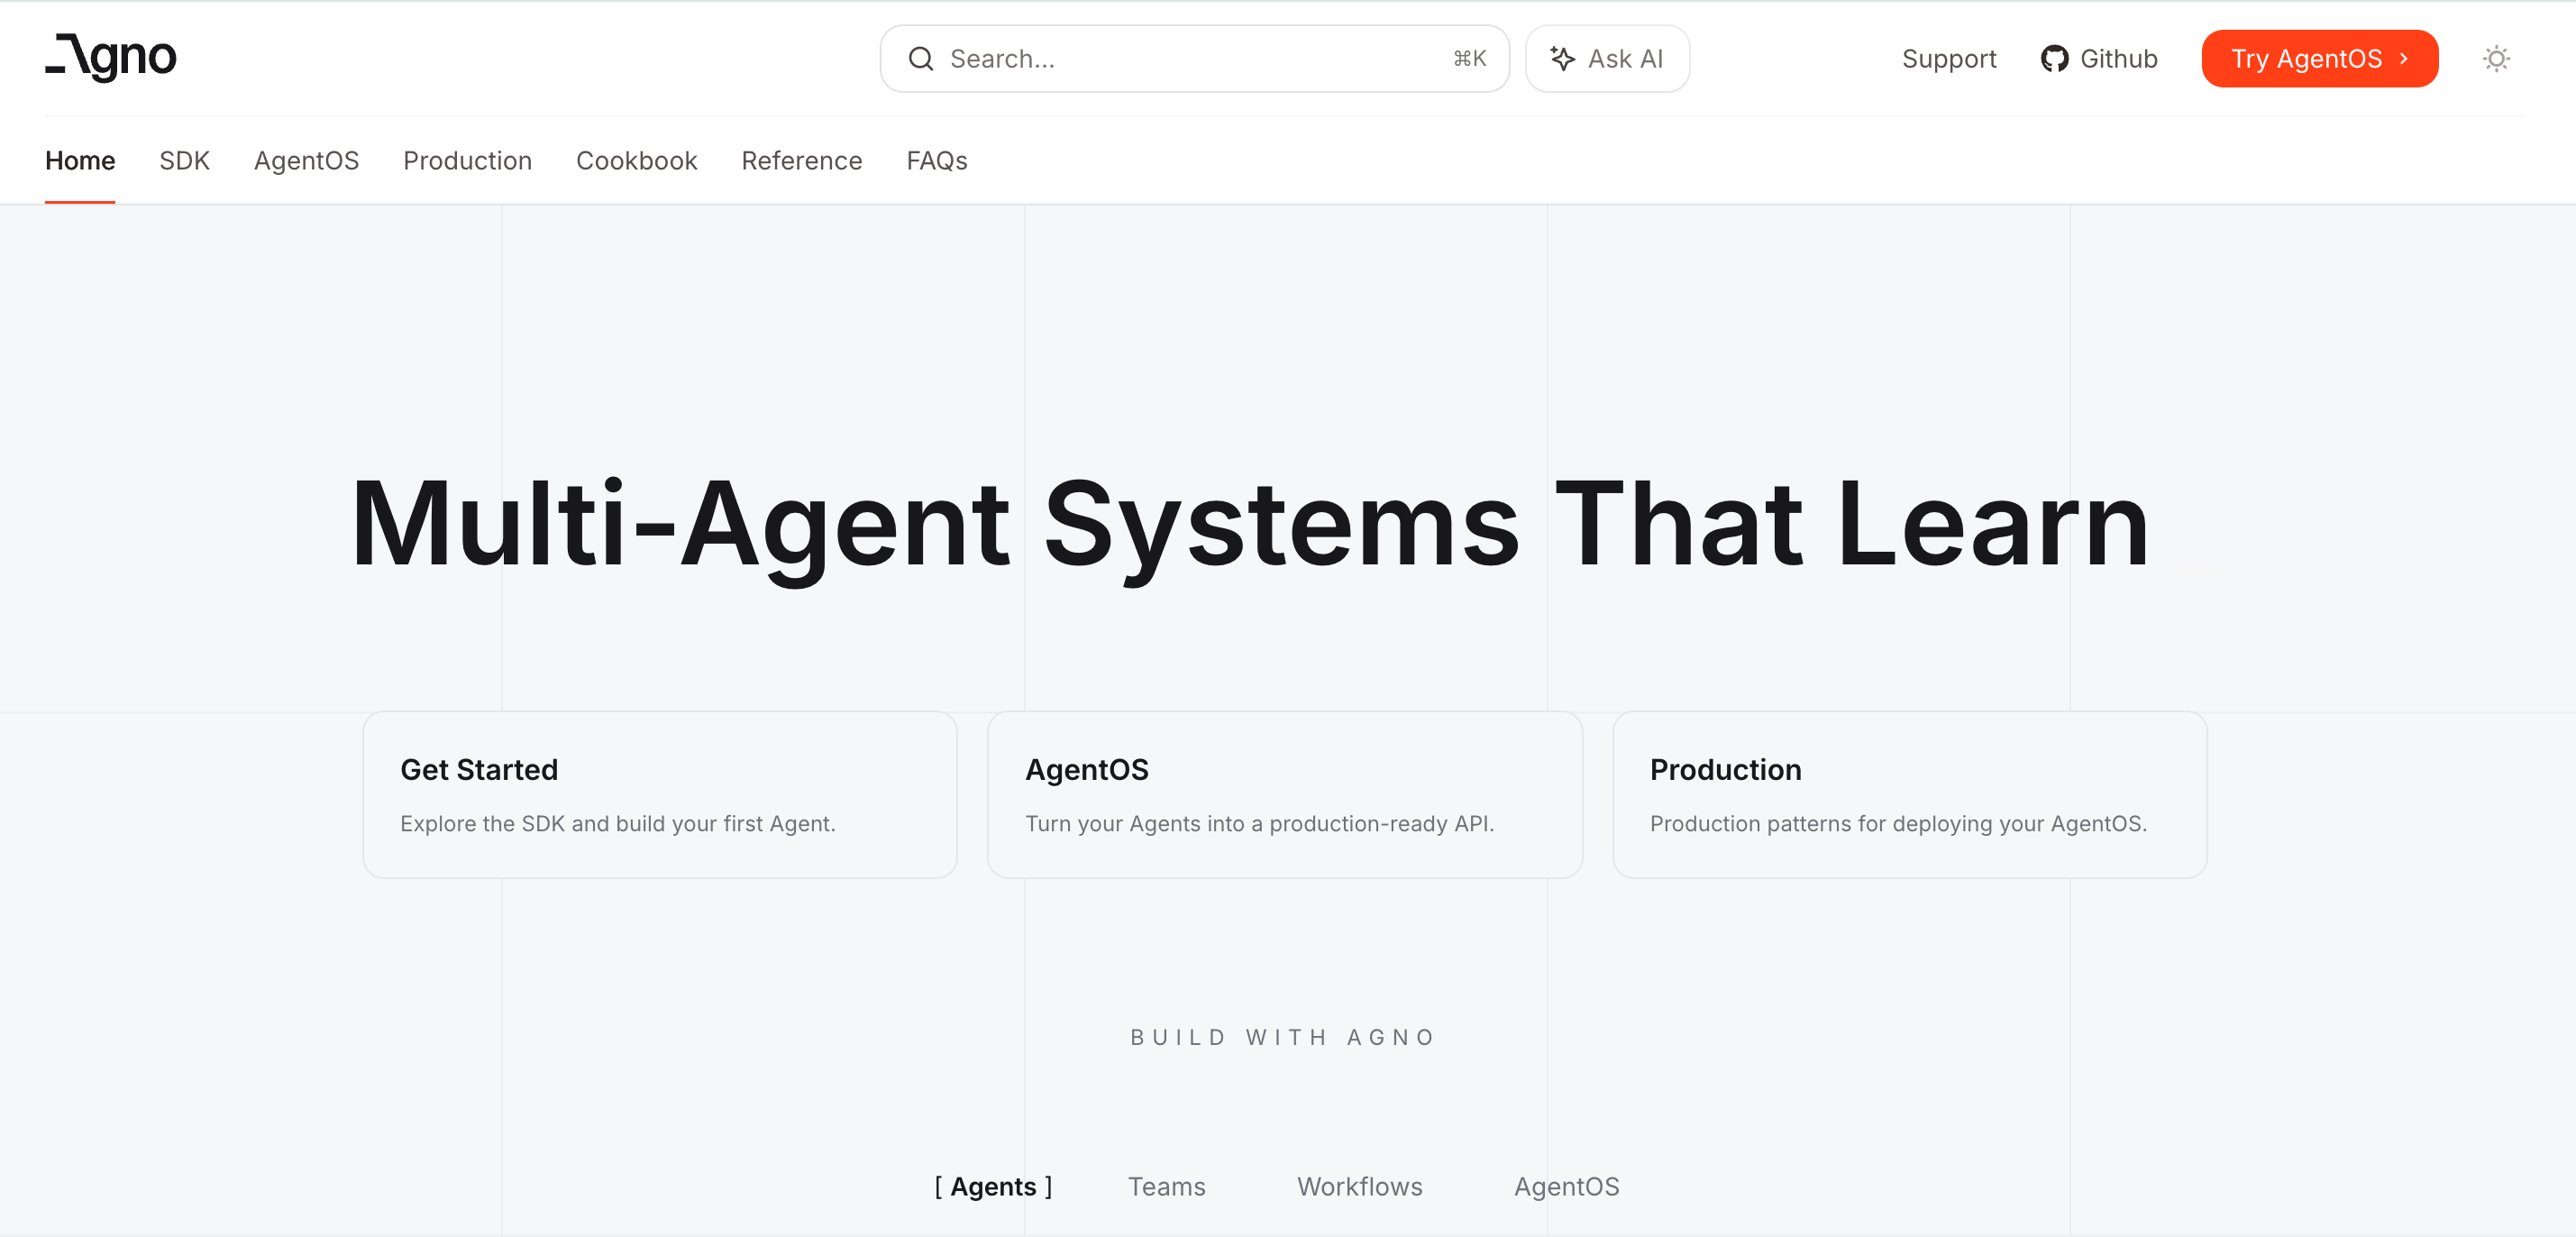This screenshot has height=1237, width=2576.
Task: Open the AgentOS production-ready API card
Action: 1284,795
